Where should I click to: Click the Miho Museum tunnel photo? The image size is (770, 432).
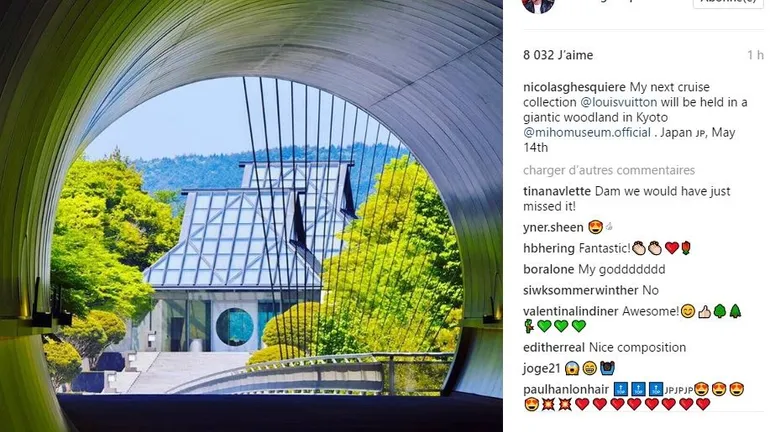251,216
